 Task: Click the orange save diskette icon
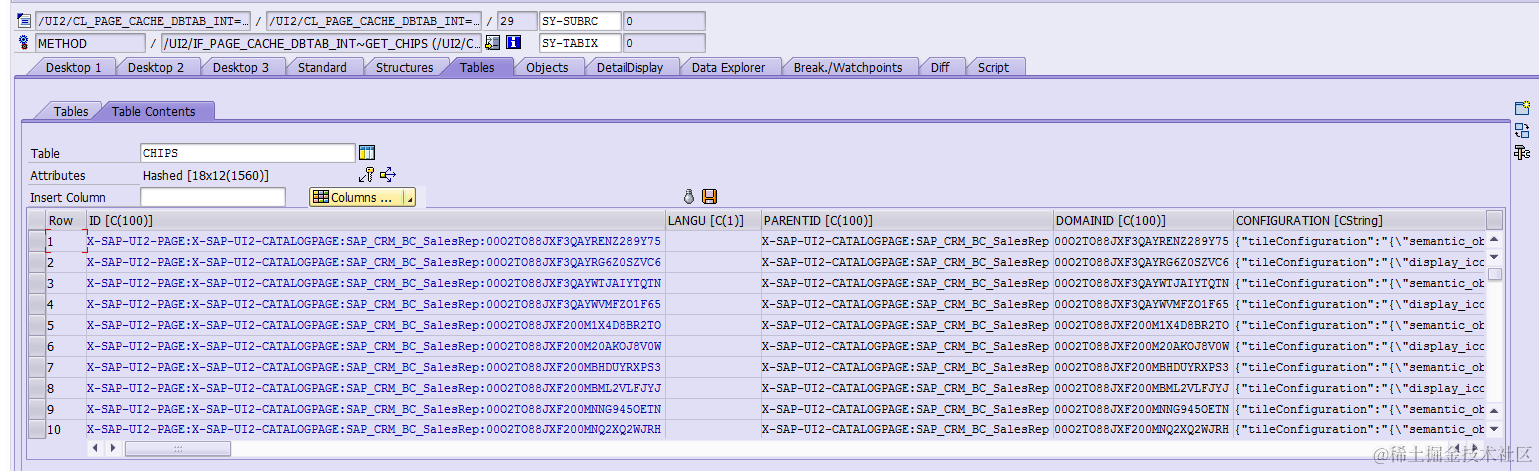[710, 197]
